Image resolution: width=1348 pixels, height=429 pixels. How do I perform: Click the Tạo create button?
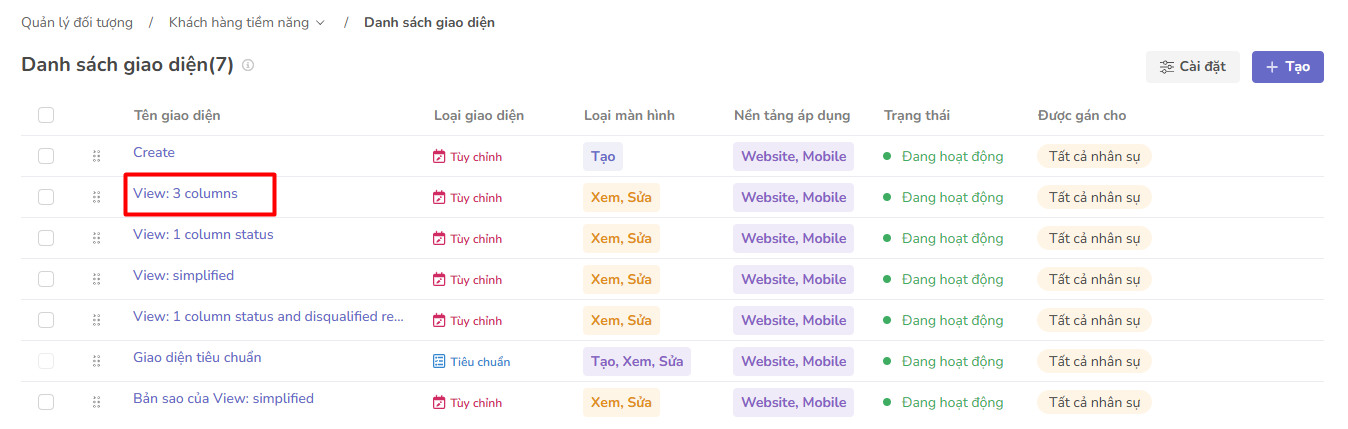click(x=1287, y=67)
